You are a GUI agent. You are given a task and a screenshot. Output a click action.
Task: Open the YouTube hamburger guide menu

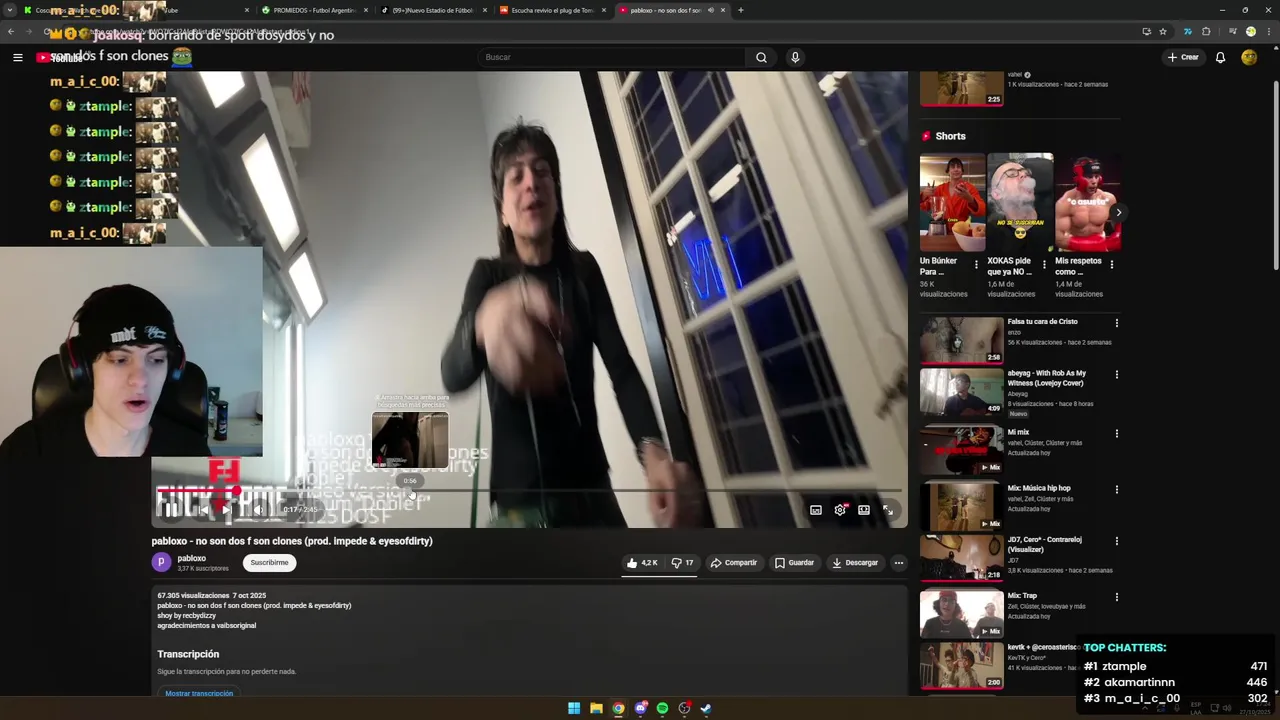click(x=17, y=57)
